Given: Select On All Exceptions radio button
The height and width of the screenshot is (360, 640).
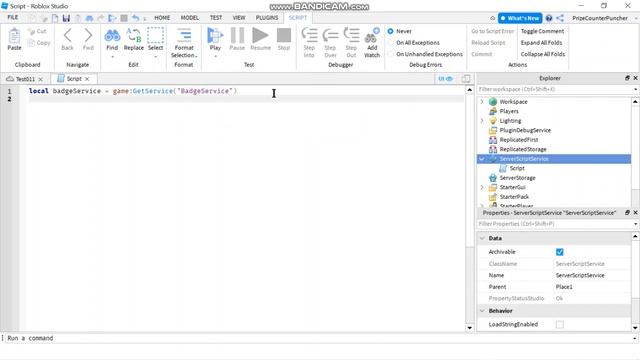Looking at the screenshot, I should click(391, 42).
